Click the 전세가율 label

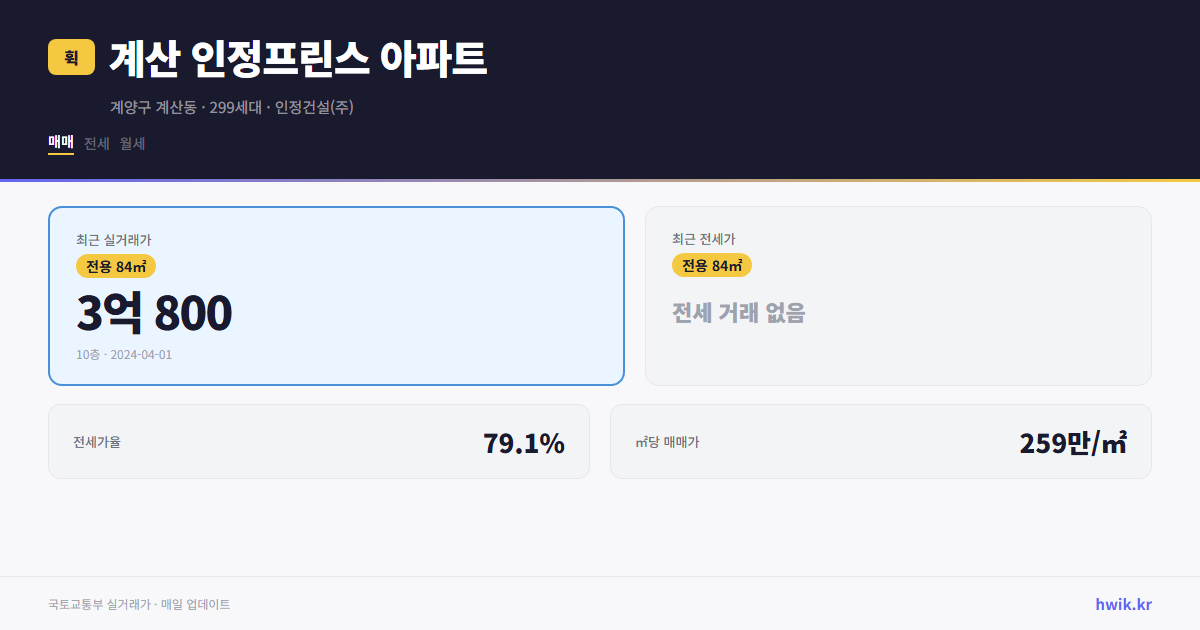97,441
